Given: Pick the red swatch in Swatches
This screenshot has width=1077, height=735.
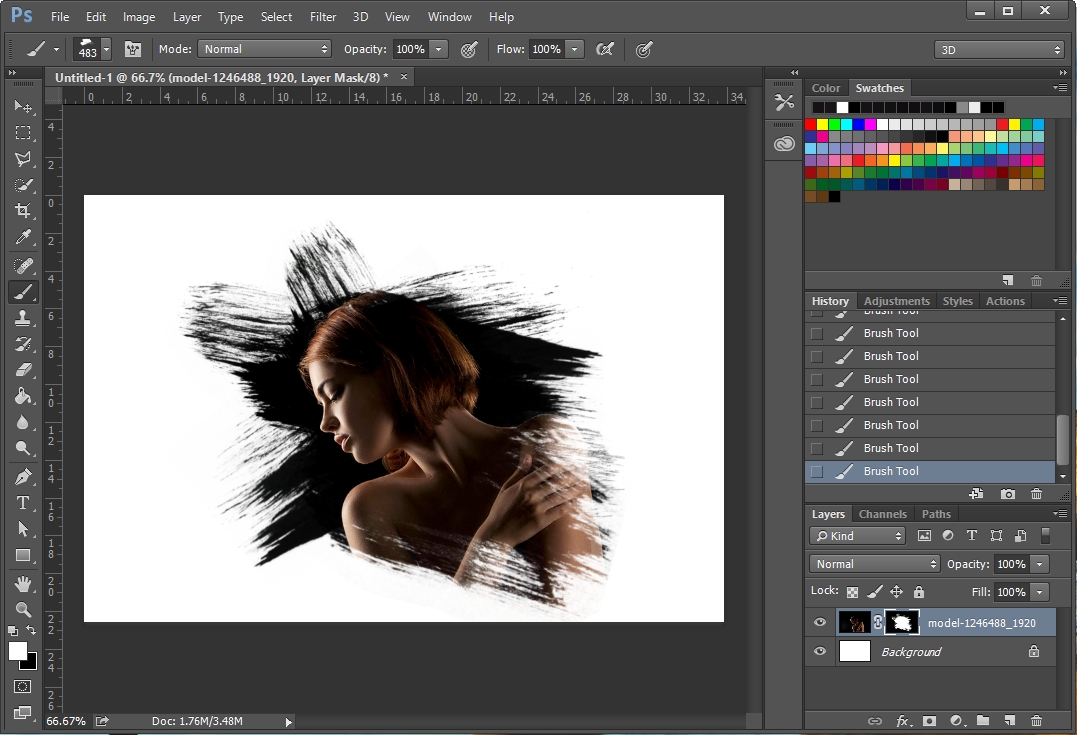Looking at the screenshot, I should [x=811, y=124].
